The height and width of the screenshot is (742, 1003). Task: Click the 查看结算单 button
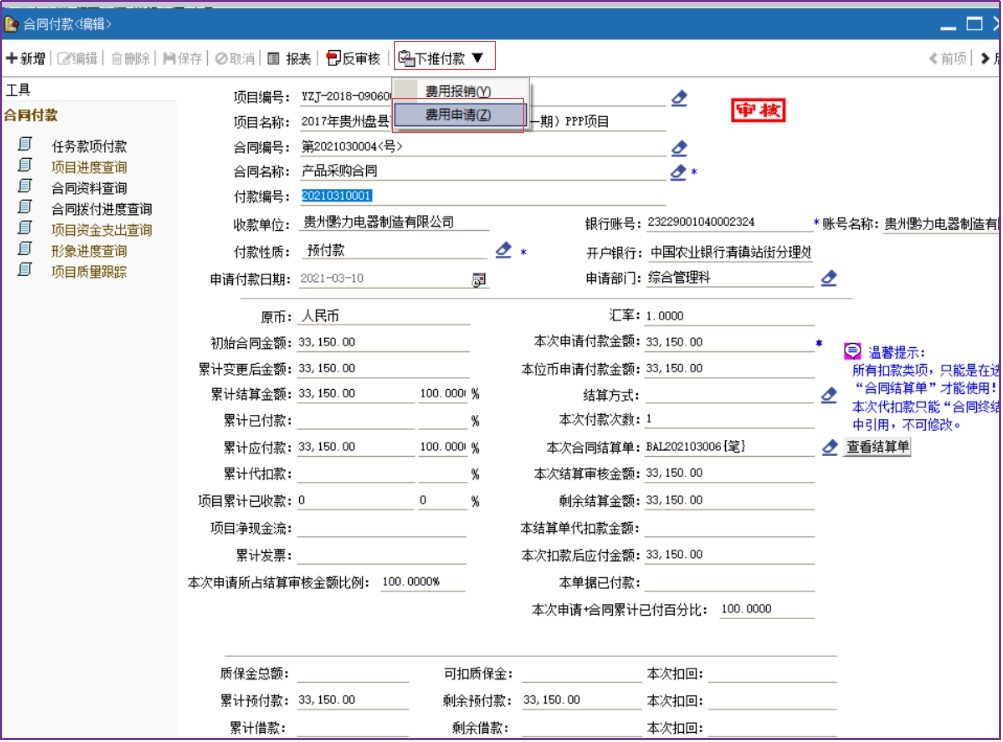coord(878,447)
